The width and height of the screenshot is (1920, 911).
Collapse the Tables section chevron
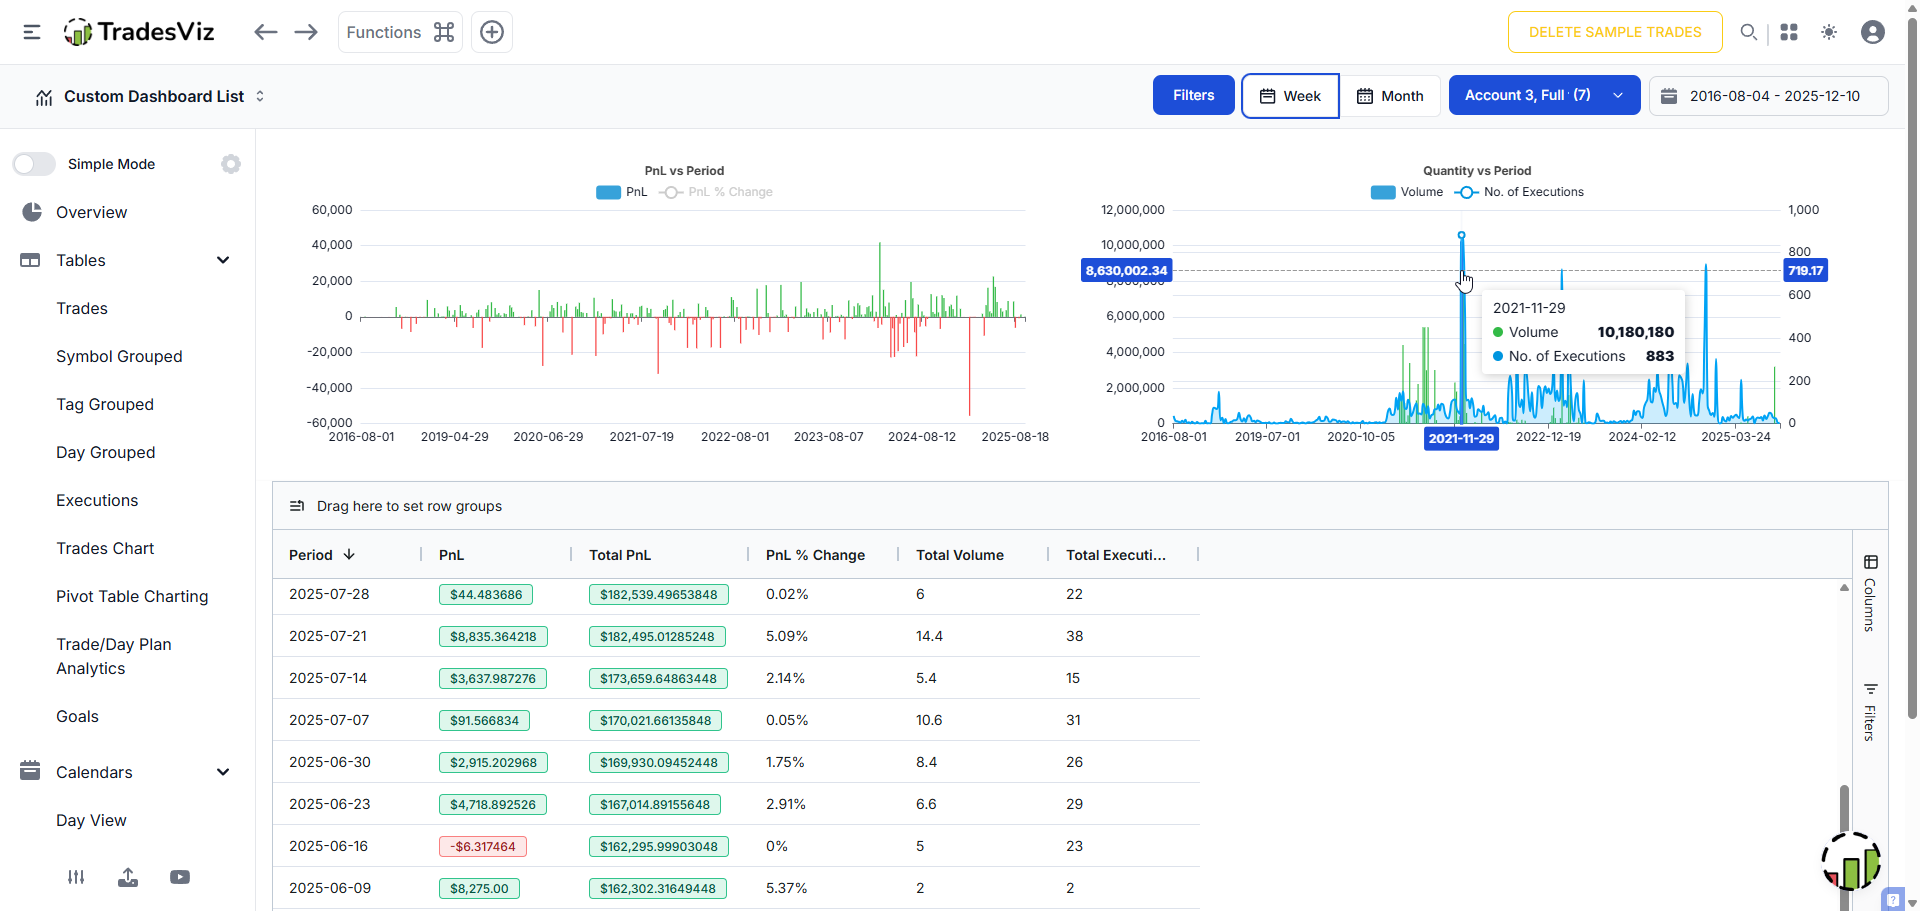pyautogui.click(x=223, y=260)
